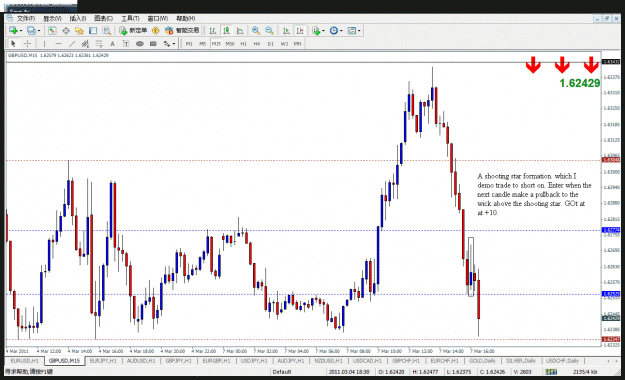Open the Navigator panel icon
This screenshot has width=625, height=380.
79,30
